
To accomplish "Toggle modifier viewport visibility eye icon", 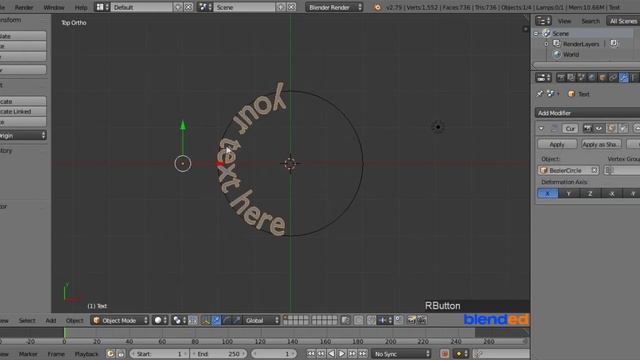I will click(598, 129).
